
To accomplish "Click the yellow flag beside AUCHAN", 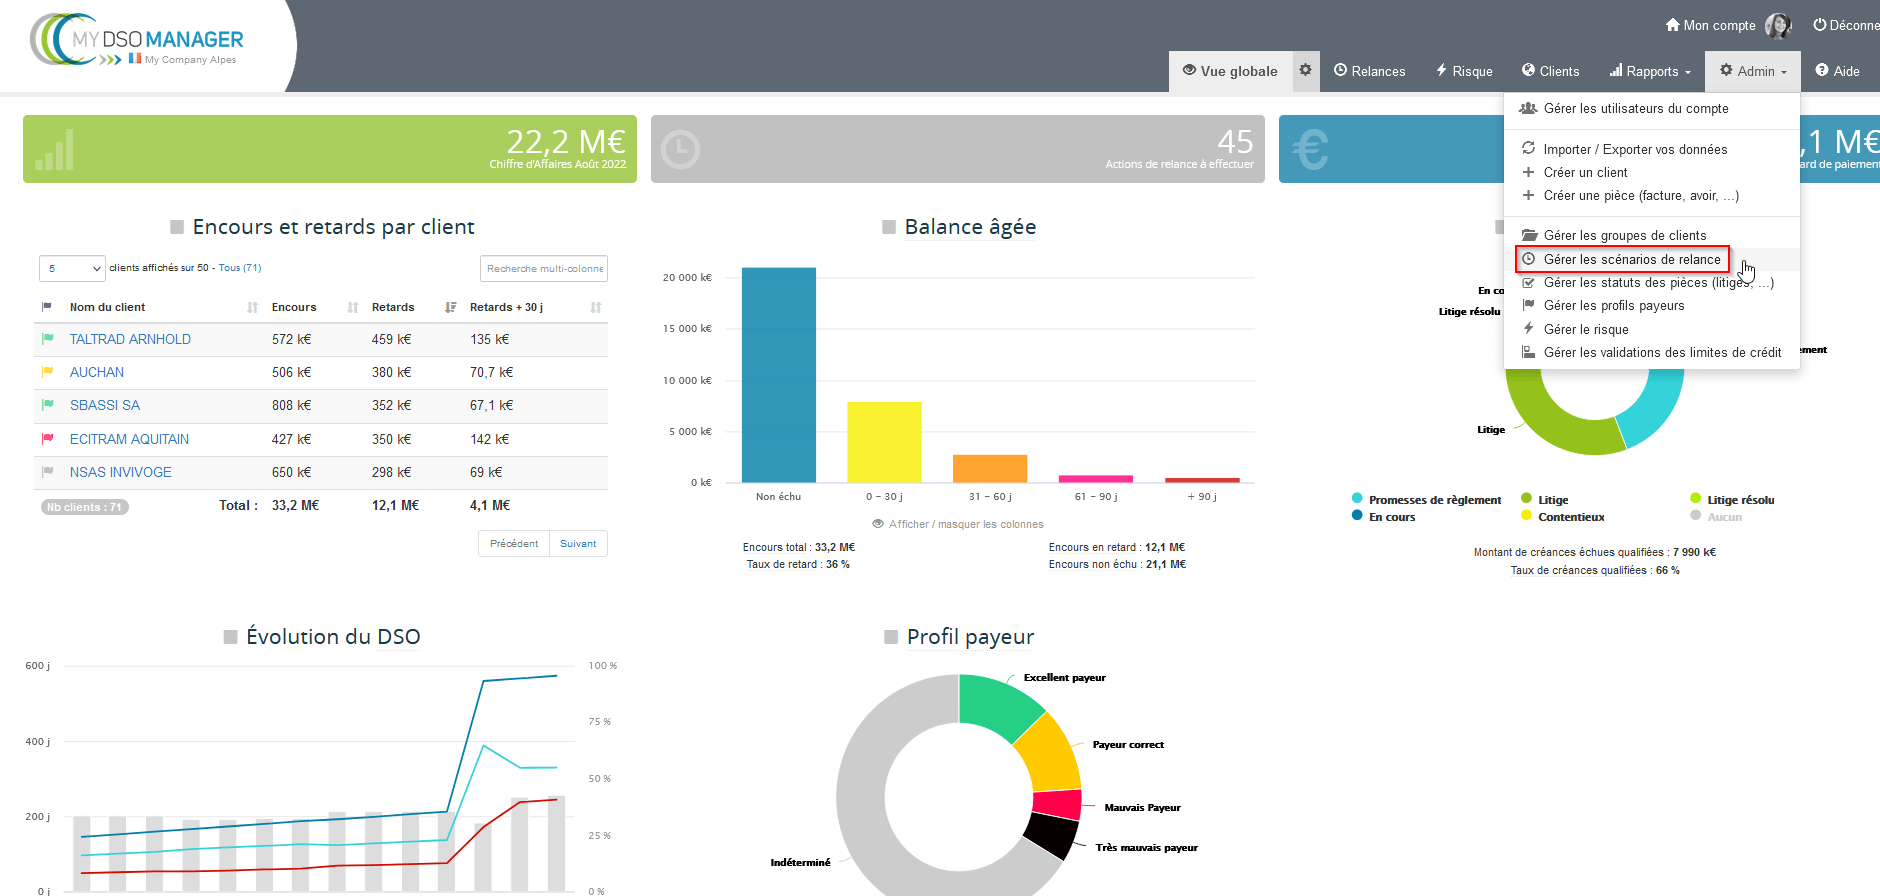I will click(x=47, y=372).
